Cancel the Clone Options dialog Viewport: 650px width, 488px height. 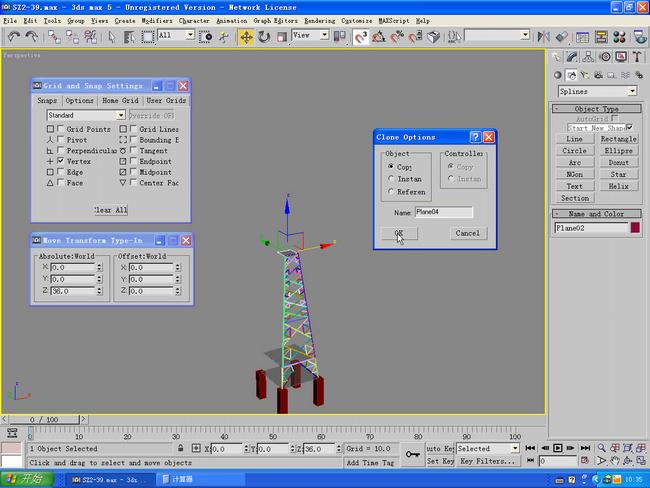pyautogui.click(x=468, y=233)
